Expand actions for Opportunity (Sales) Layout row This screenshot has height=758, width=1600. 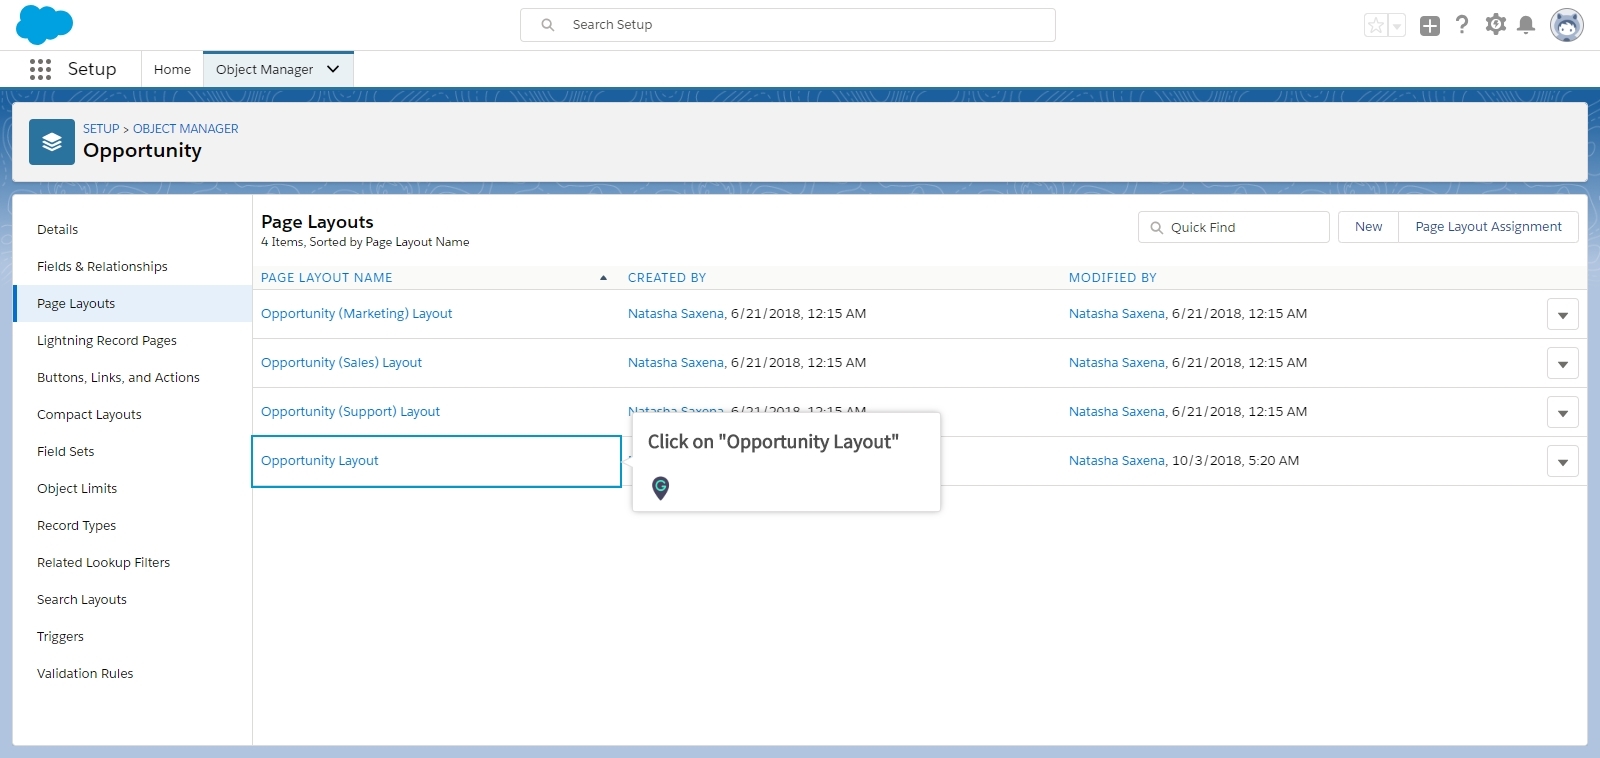pyautogui.click(x=1562, y=363)
